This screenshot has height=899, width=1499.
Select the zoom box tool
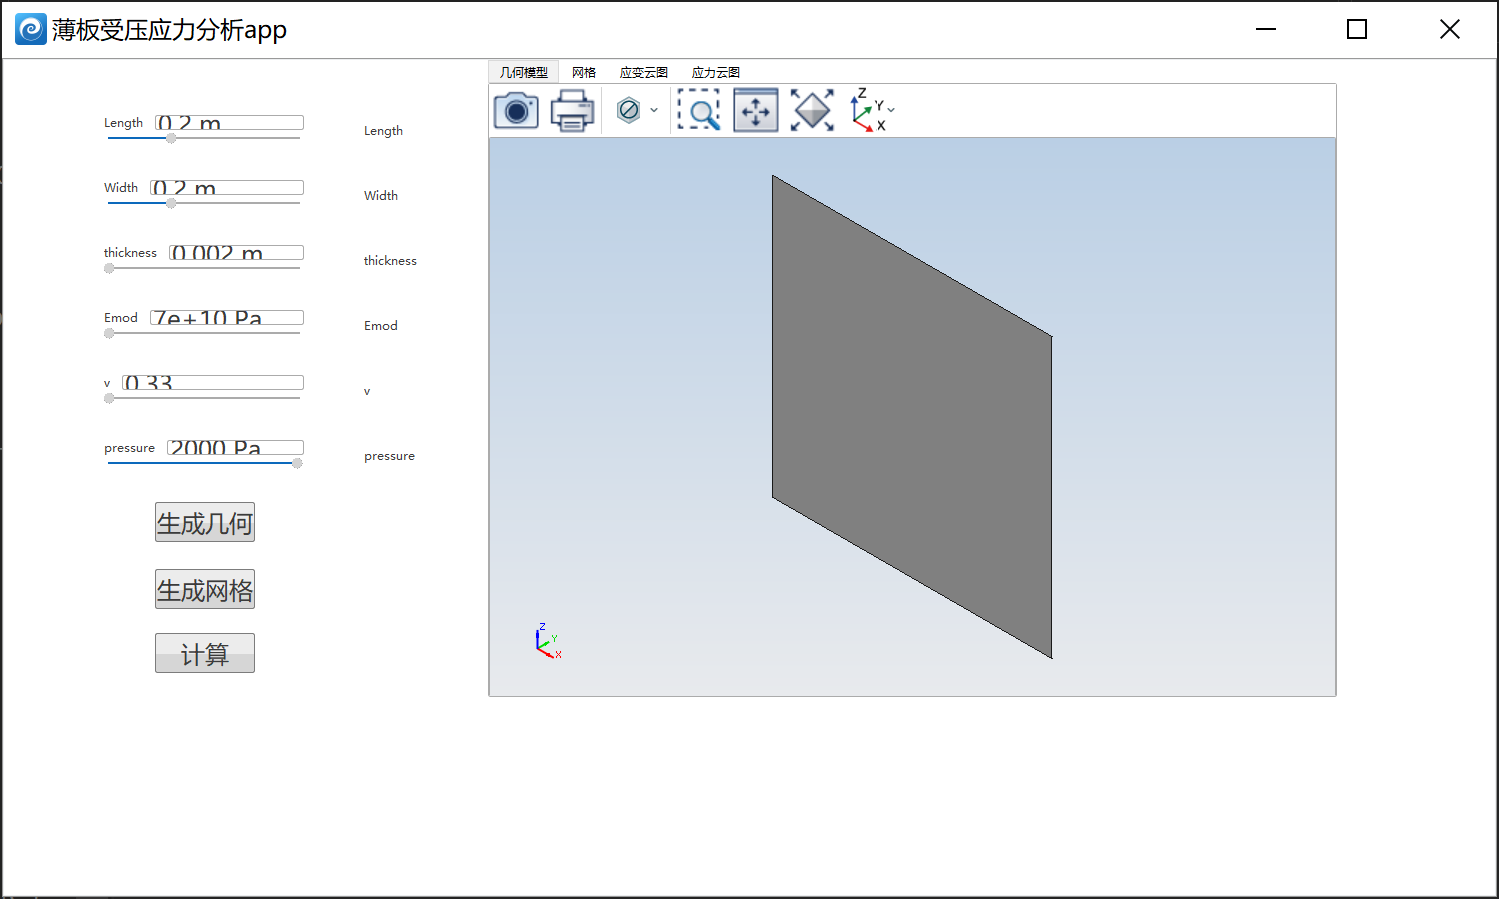699,110
